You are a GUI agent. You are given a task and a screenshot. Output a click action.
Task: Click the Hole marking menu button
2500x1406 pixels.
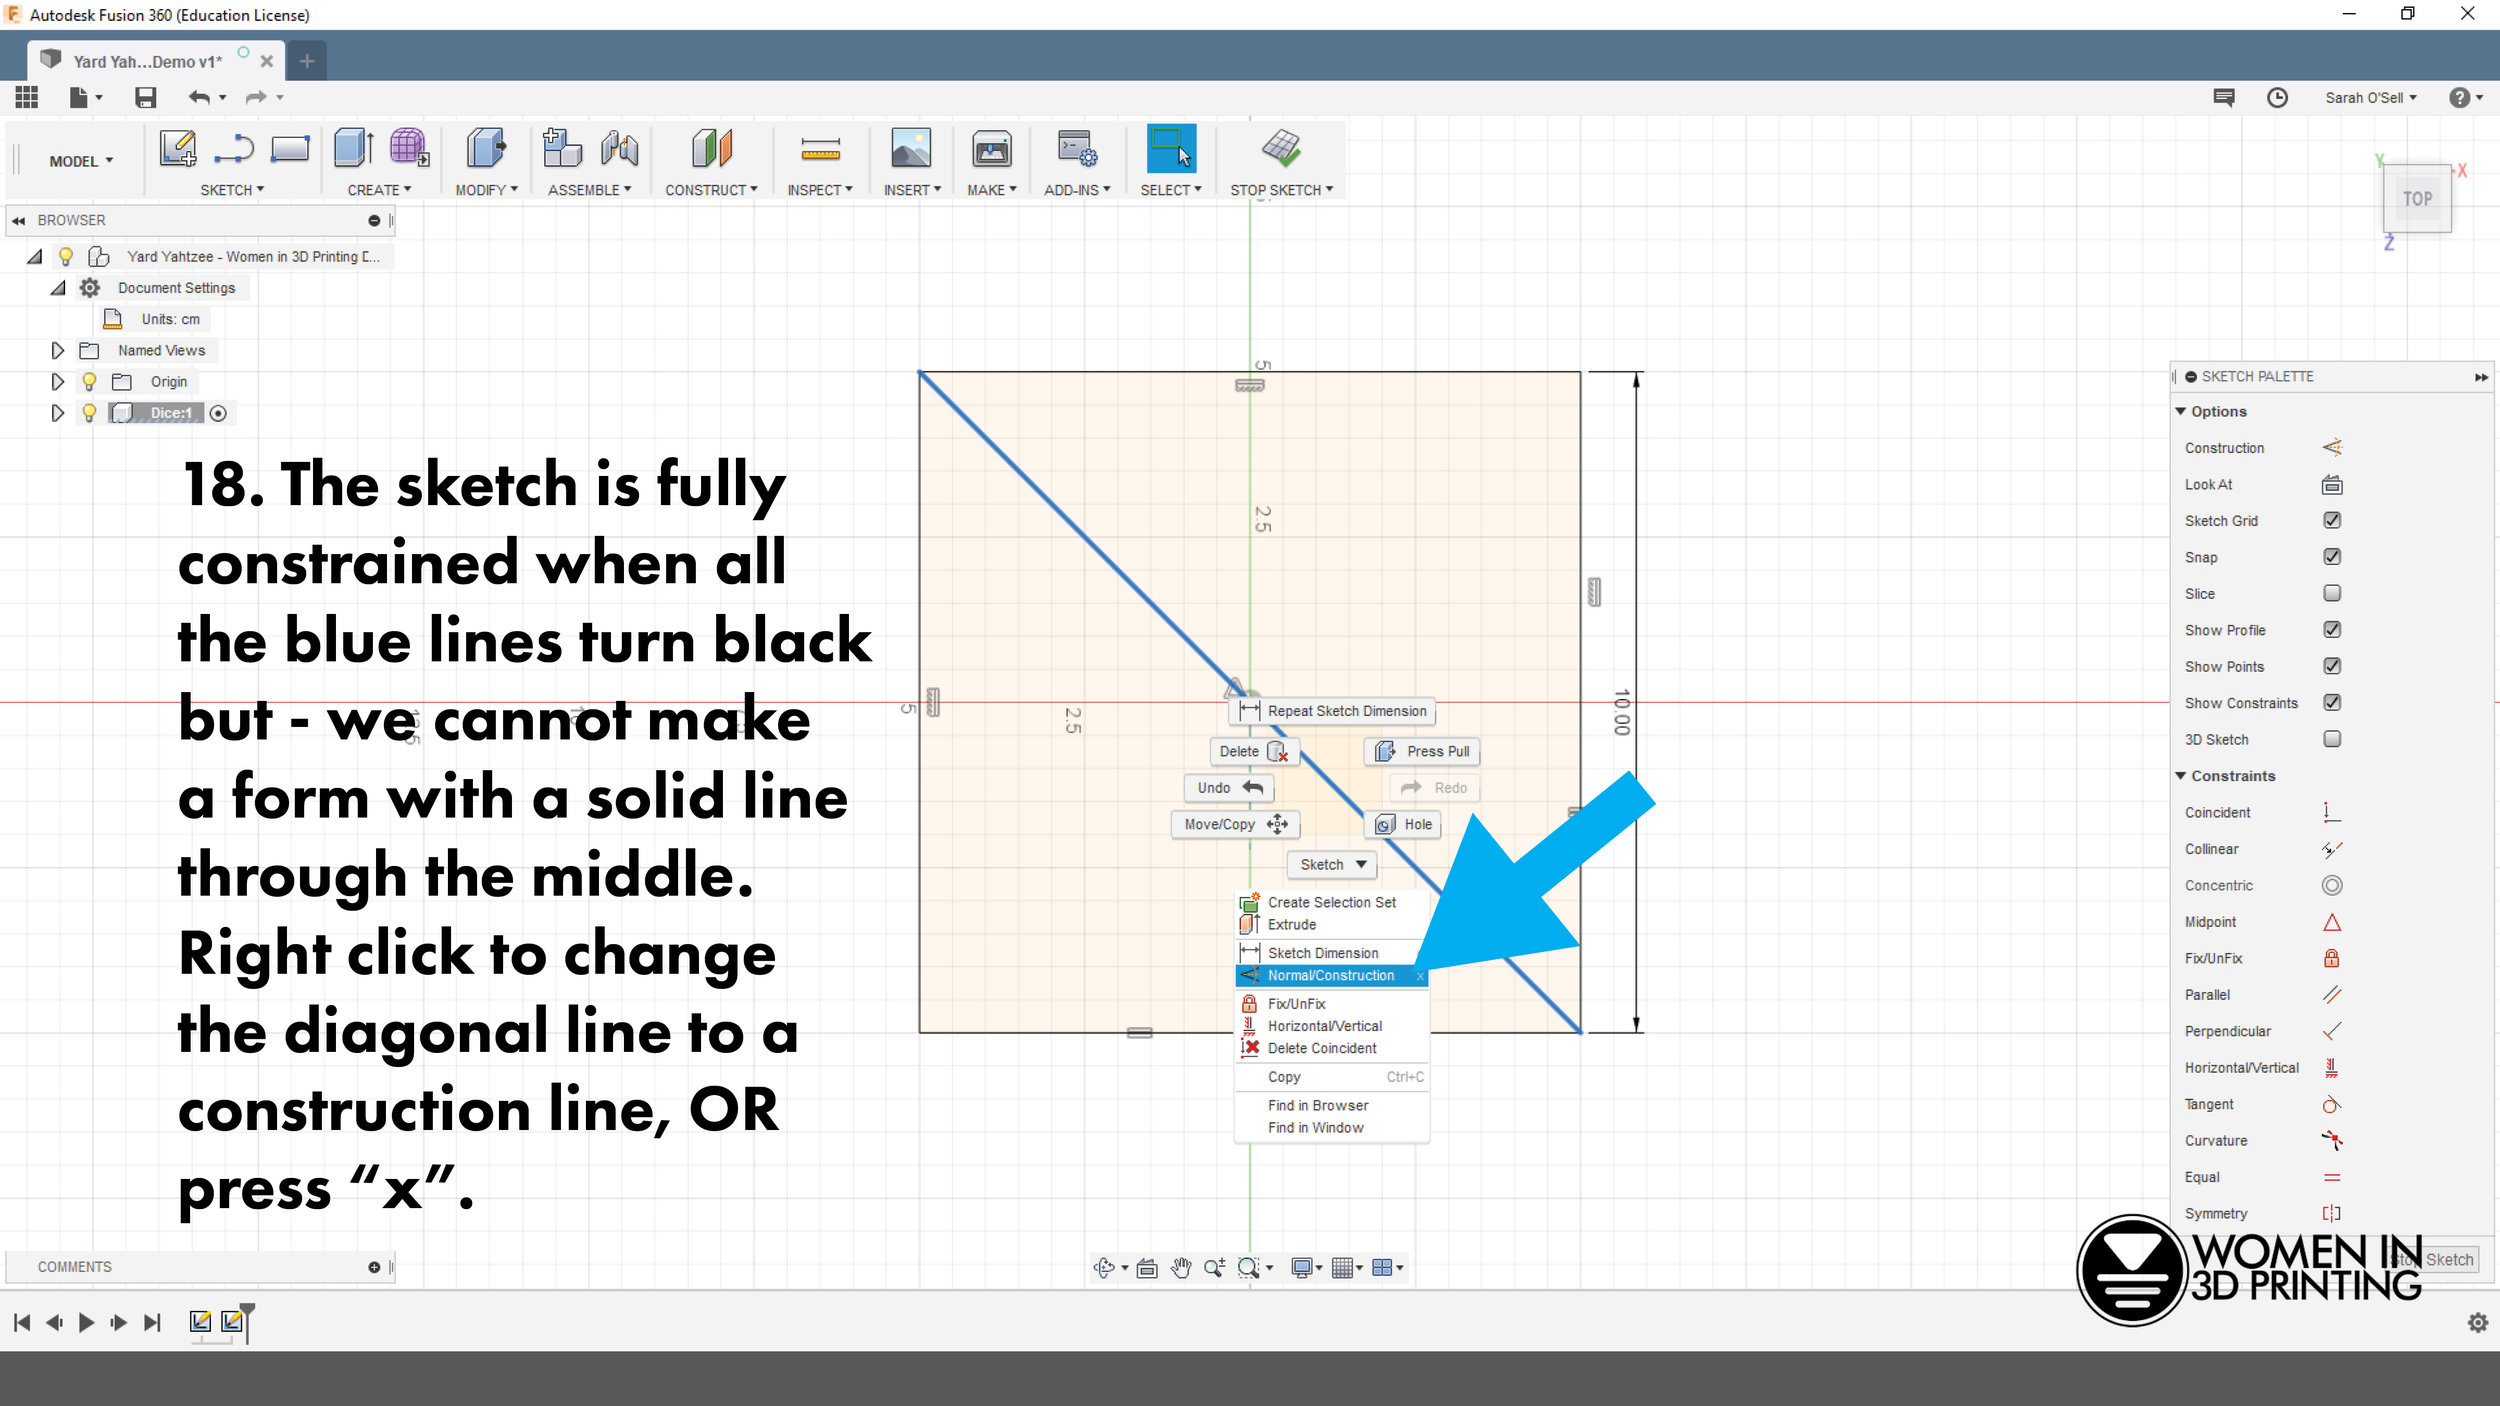[1403, 825]
